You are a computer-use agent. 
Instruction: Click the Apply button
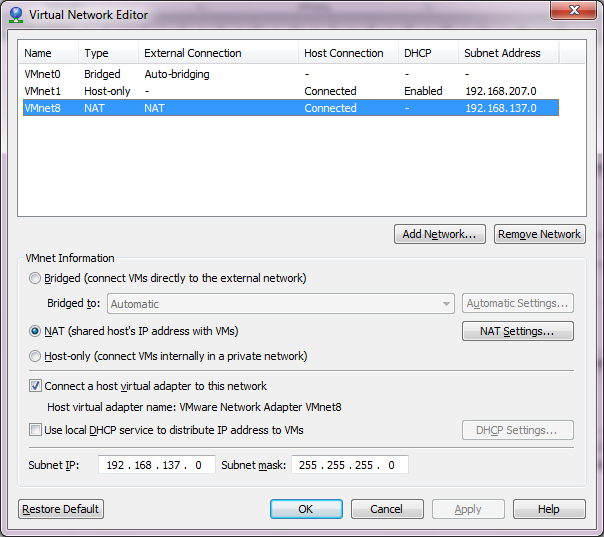coord(468,509)
